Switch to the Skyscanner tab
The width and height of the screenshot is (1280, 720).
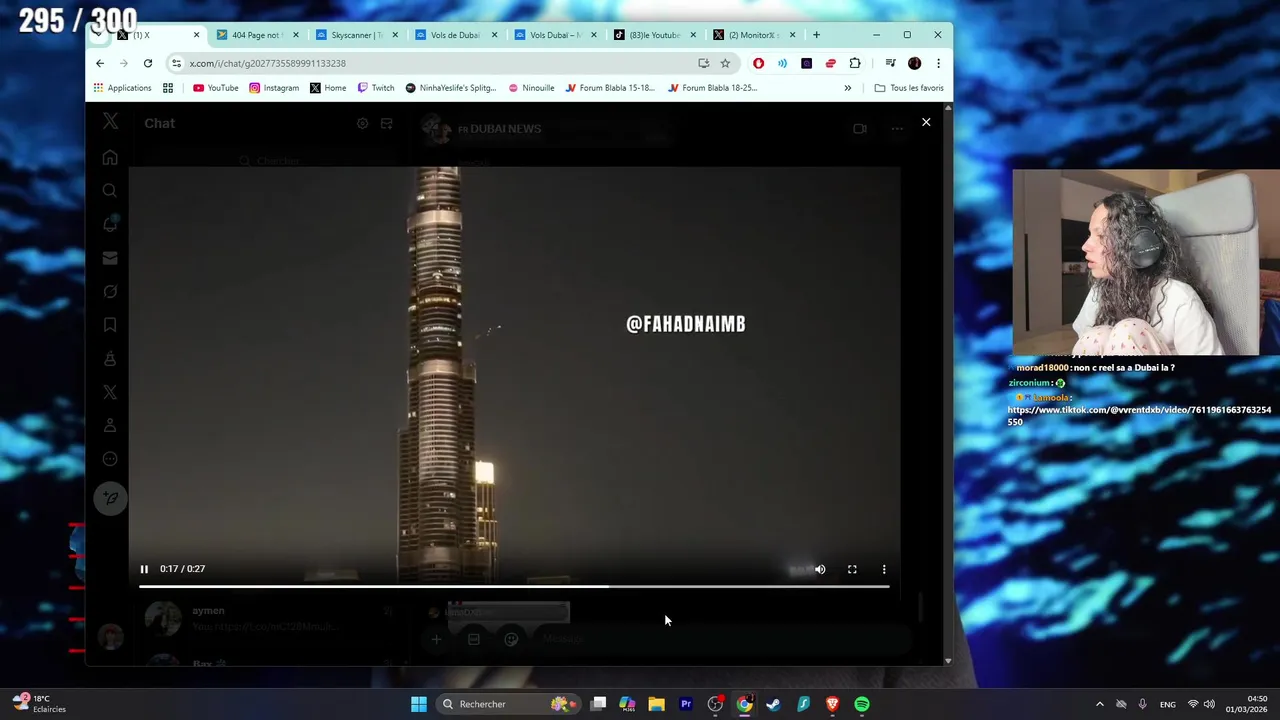click(x=356, y=35)
